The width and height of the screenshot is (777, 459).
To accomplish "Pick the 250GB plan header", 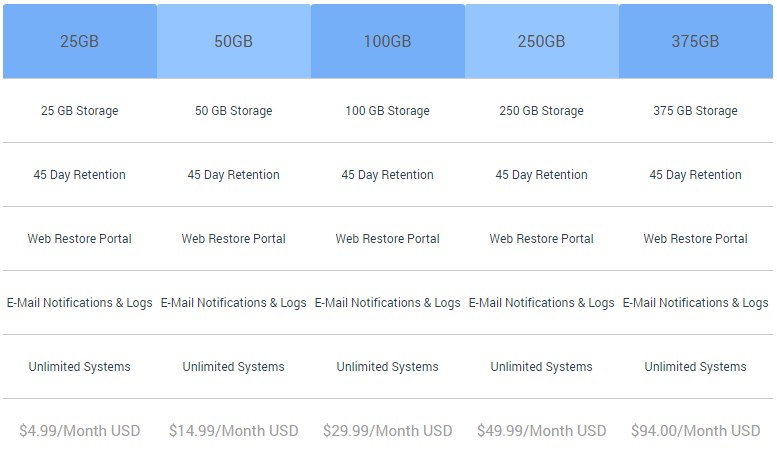I will (x=542, y=41).
